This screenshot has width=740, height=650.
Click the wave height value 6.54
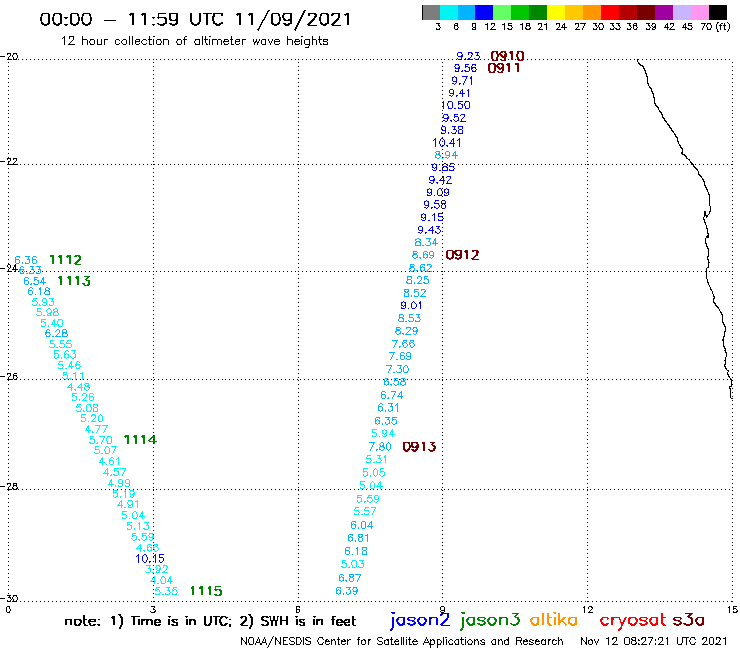point(35,281)
